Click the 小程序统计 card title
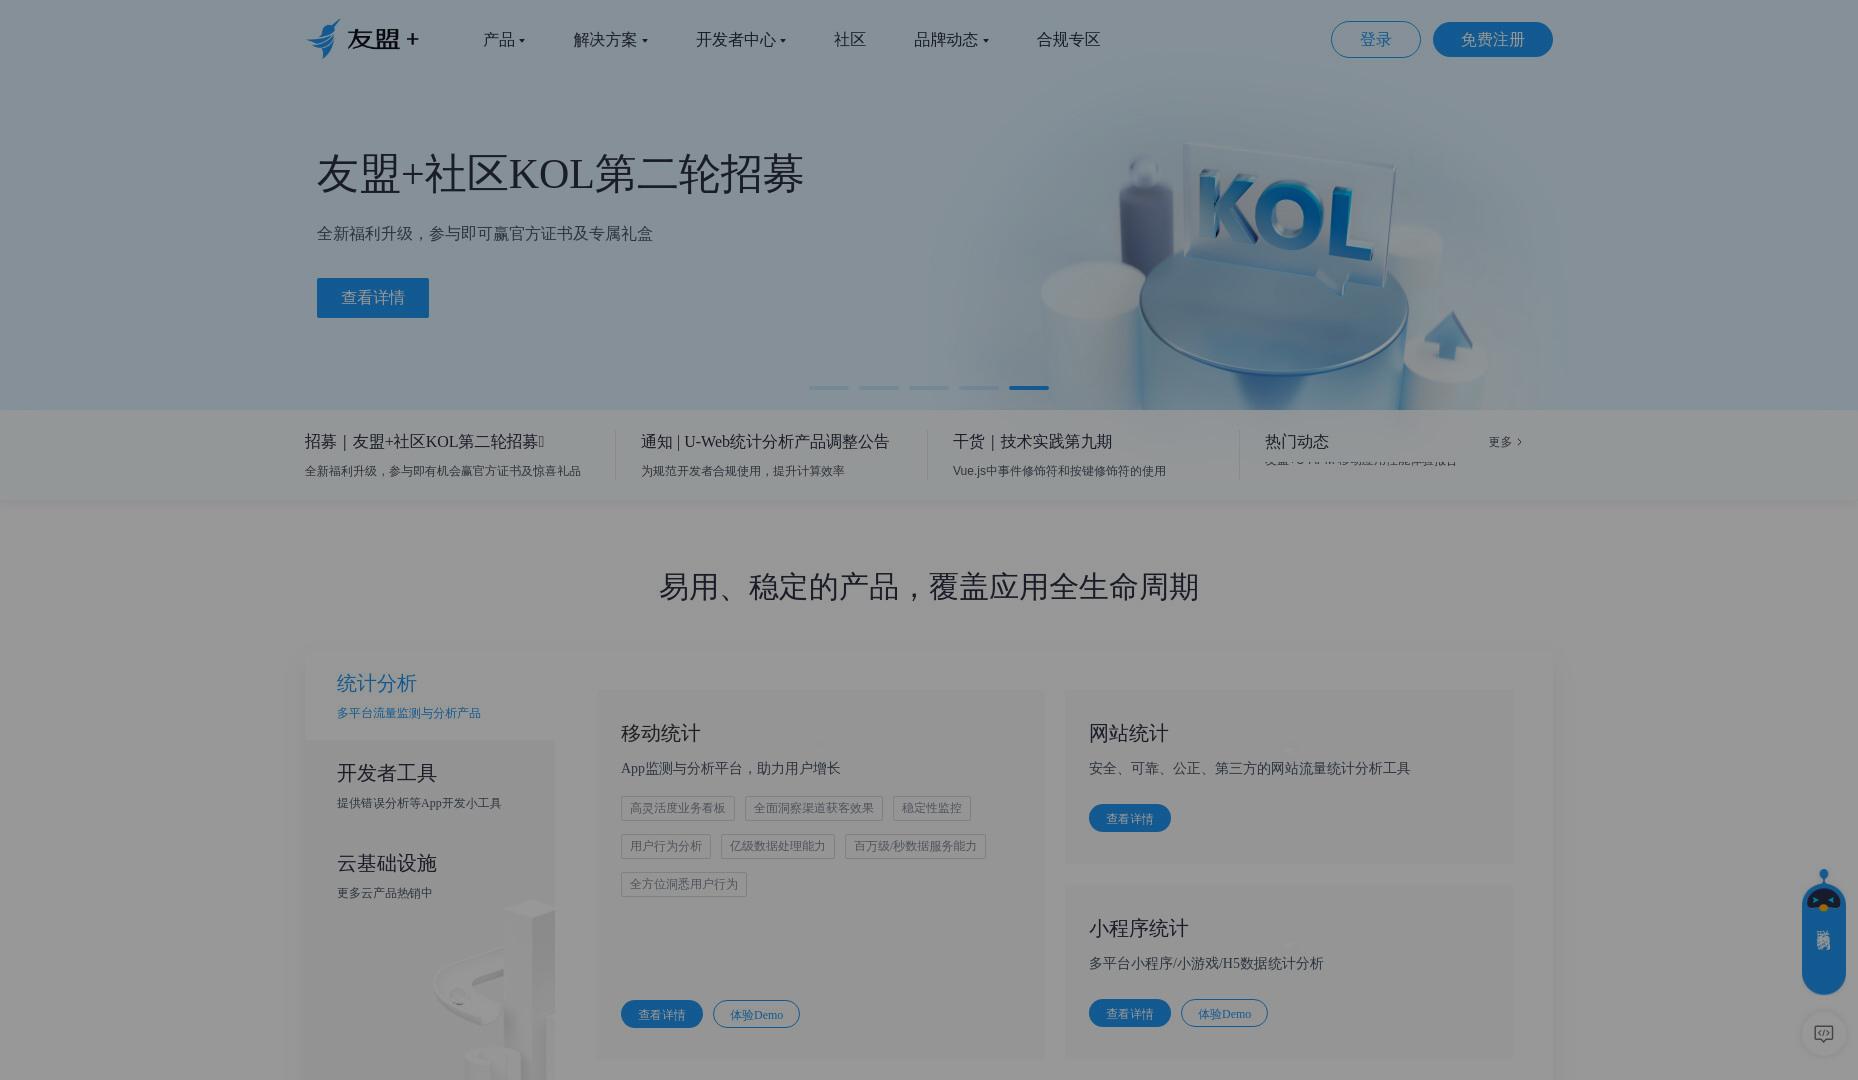Screen dimensions: 1858x1080 tap(1139, 928)
